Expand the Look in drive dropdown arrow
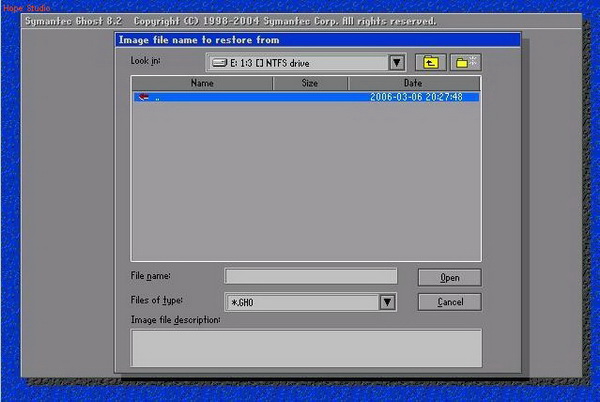Image resolution: width=600 pixels, height=402 pixels. pyautogui.click(x=397, y=63)
